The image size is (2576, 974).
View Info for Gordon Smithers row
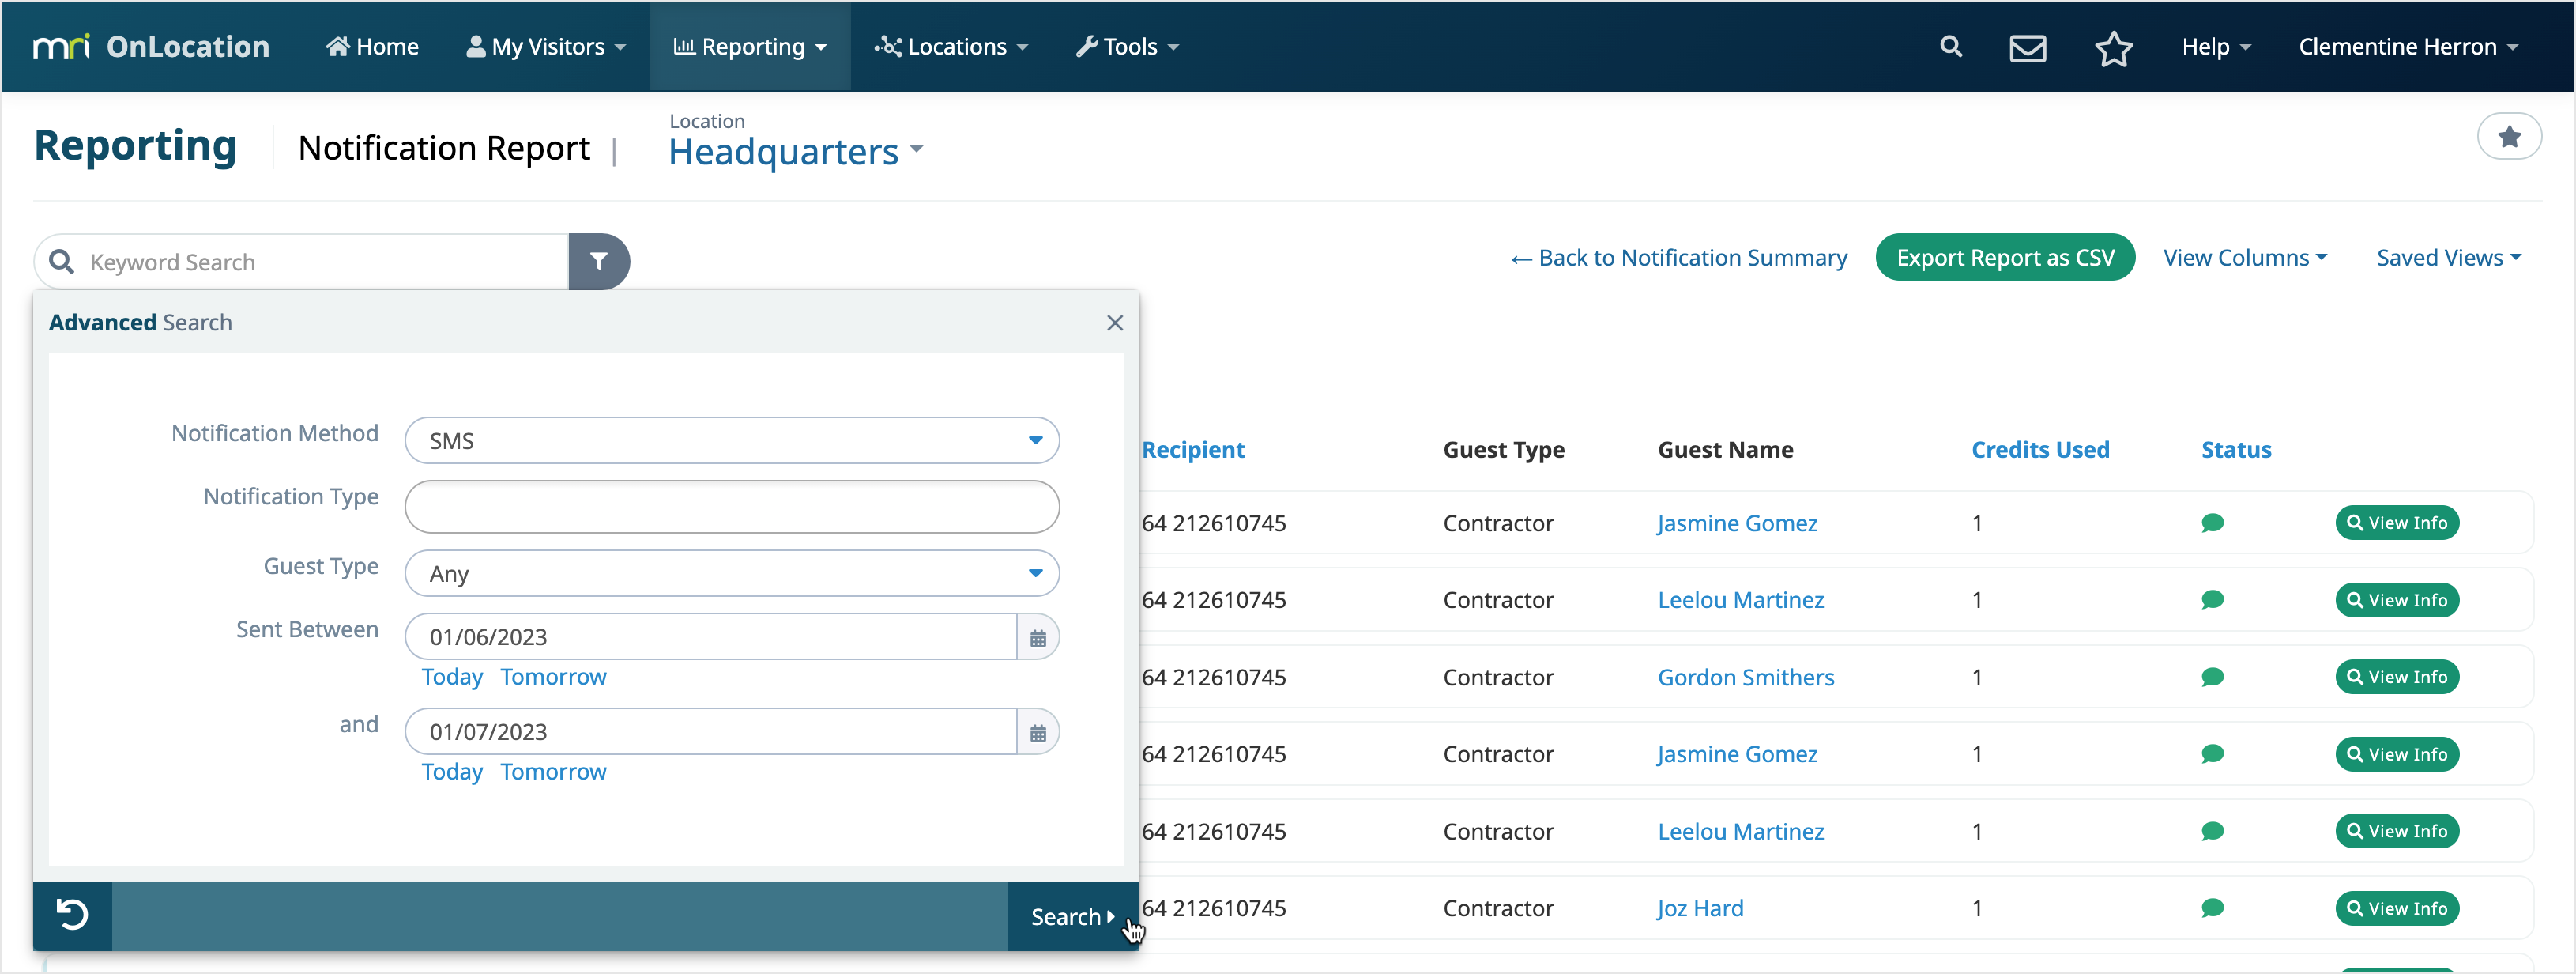click(2396, 677)
